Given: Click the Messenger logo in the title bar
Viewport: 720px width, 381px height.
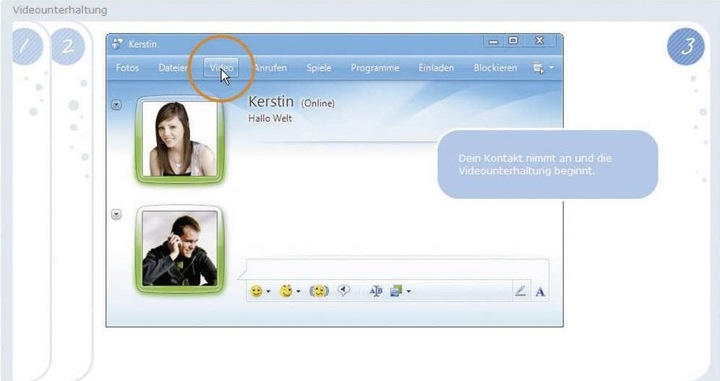Looking at the screenshot, I should [118, 44].
